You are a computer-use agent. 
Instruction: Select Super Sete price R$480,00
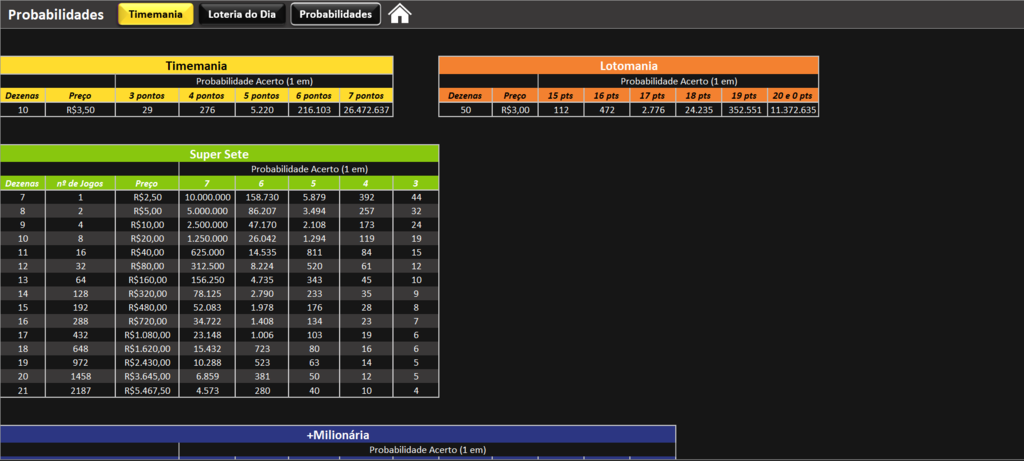147,307
